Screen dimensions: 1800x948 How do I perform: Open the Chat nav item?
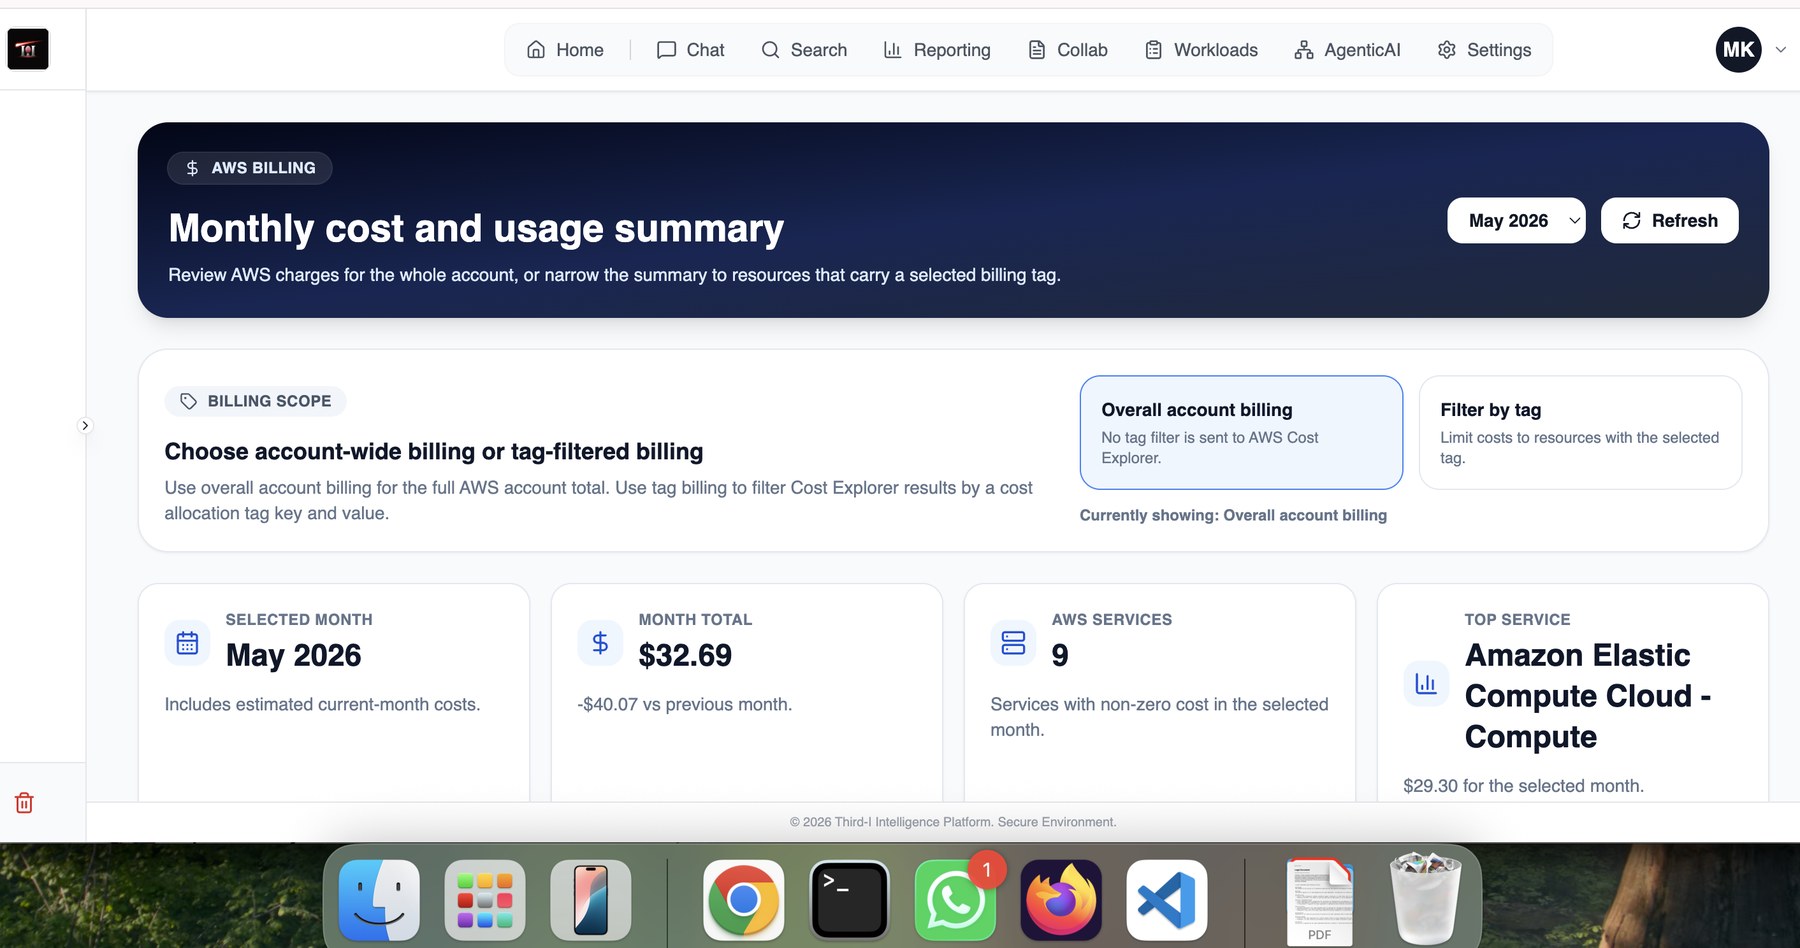point(690,50)
